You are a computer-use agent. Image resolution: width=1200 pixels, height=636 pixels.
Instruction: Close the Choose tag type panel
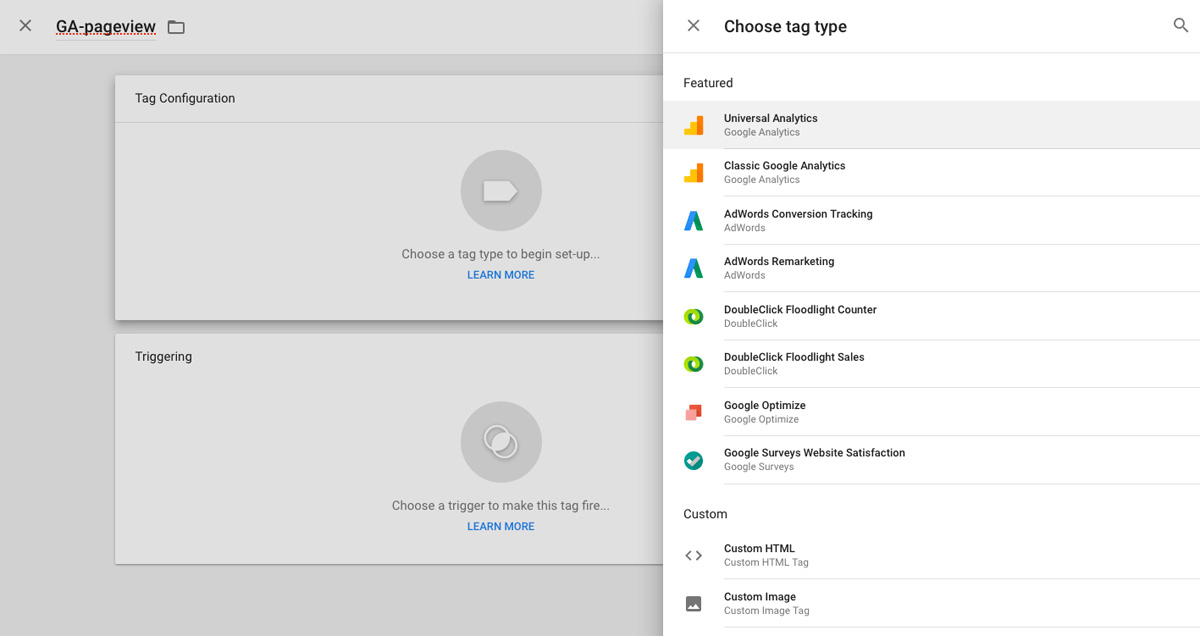point(693,26)
